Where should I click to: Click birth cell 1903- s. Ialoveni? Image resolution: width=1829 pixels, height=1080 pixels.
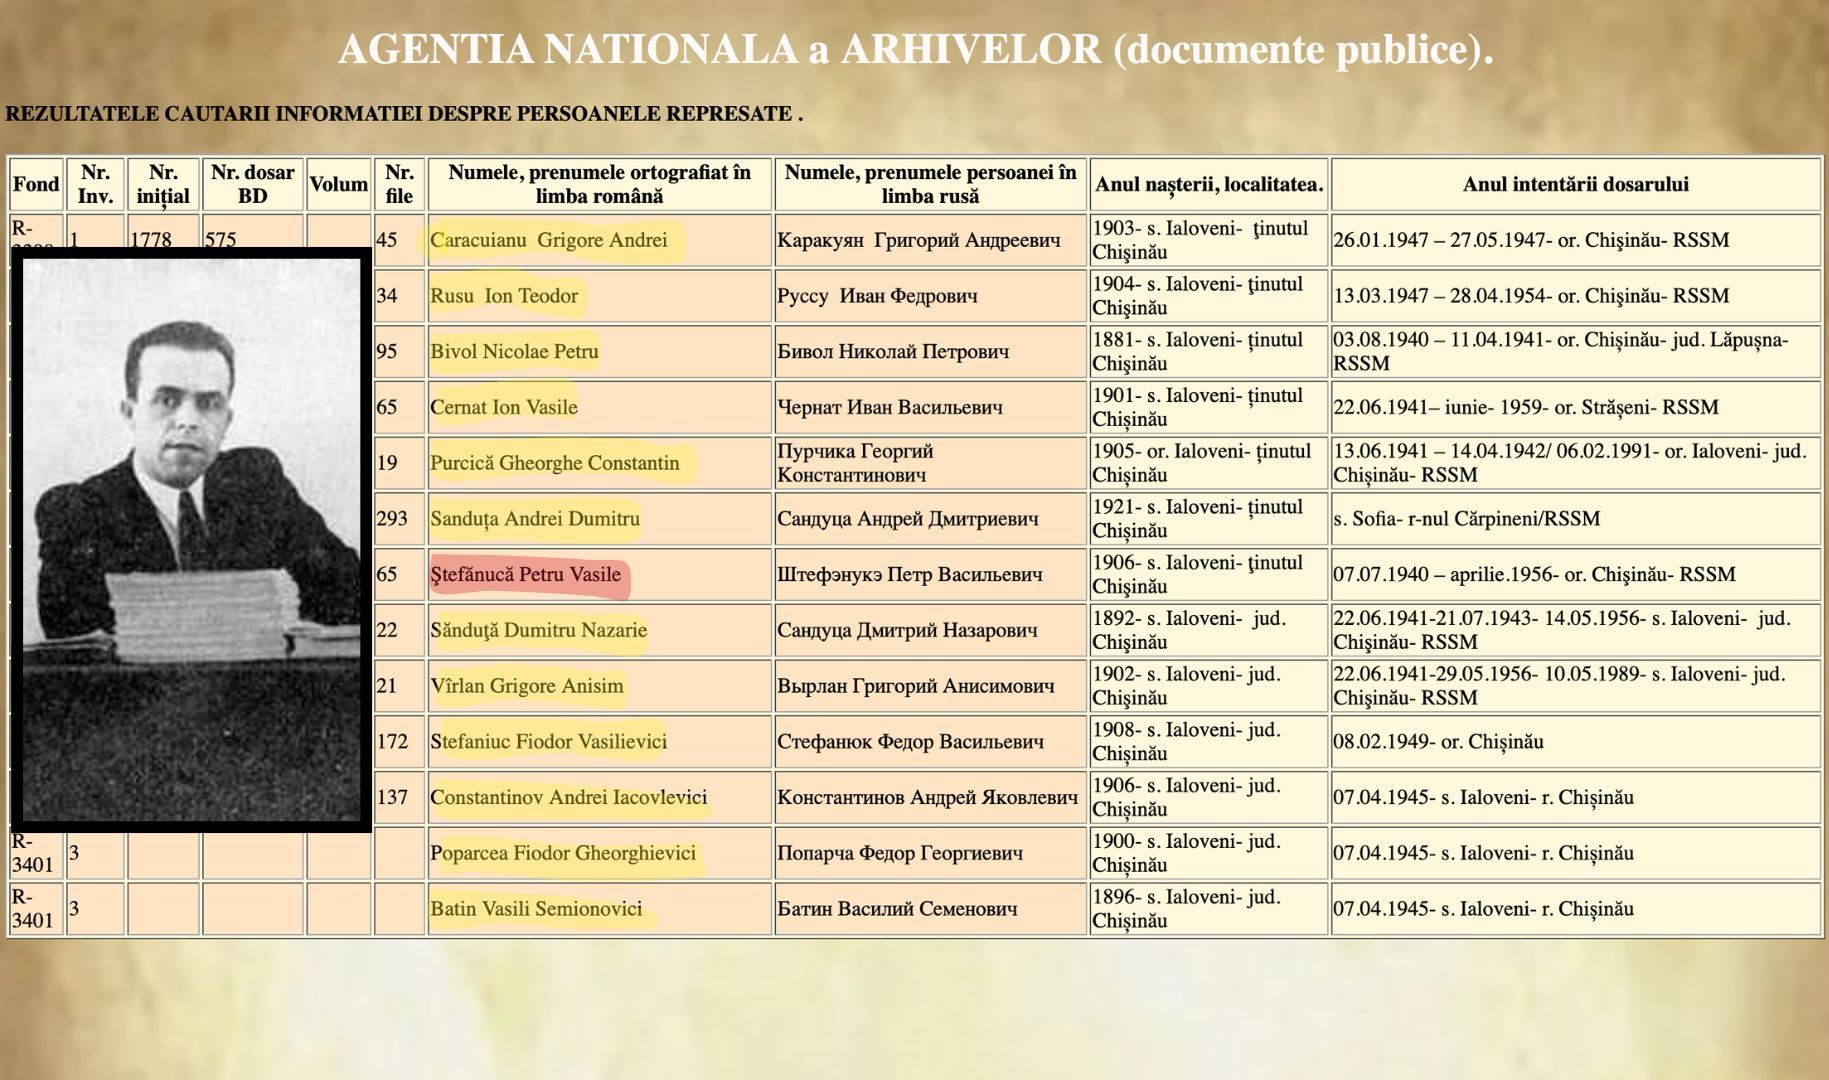coord(1209,240)
